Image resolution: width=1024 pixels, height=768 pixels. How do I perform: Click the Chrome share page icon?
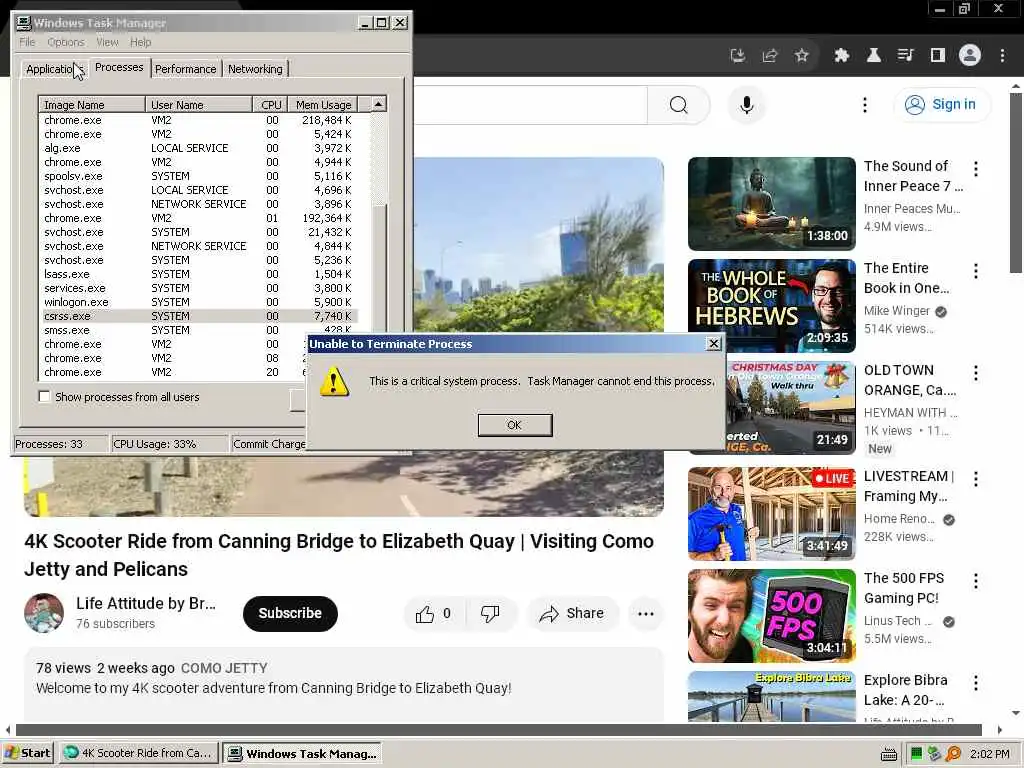[x=770, y=56]
